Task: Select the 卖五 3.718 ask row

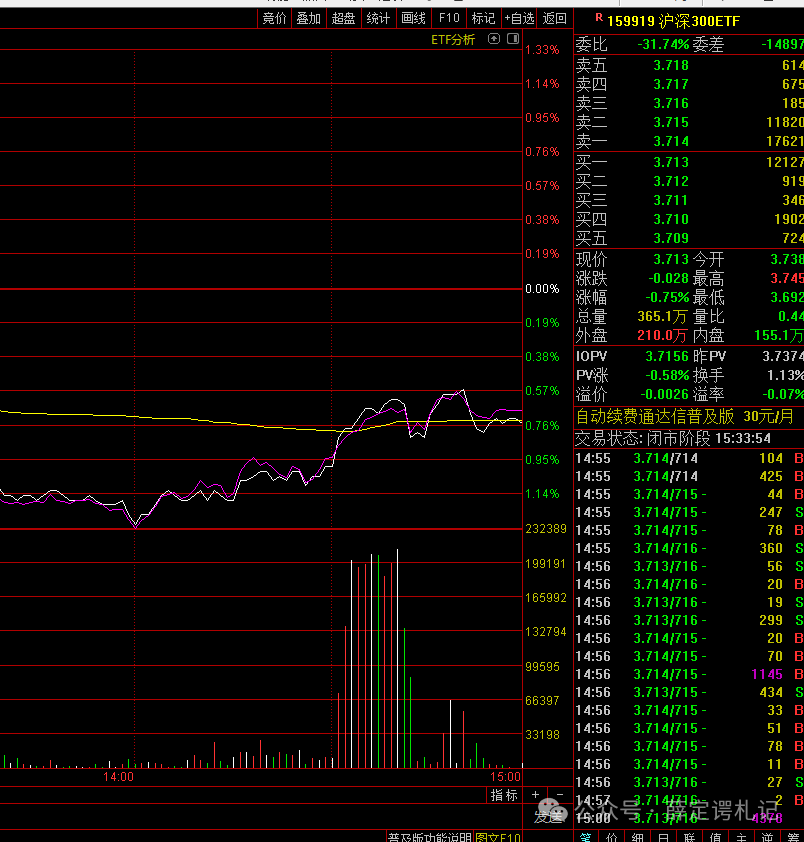Action: (x=689, y=66)
